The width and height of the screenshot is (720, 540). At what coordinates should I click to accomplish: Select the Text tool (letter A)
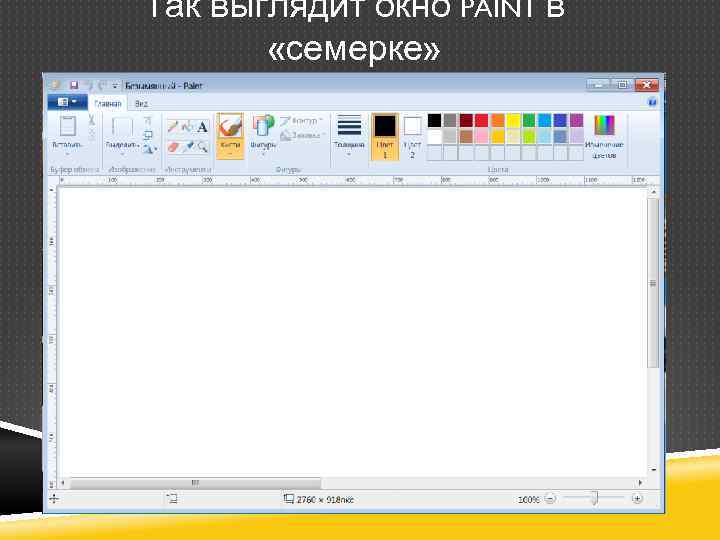click(x=202, y=127)
